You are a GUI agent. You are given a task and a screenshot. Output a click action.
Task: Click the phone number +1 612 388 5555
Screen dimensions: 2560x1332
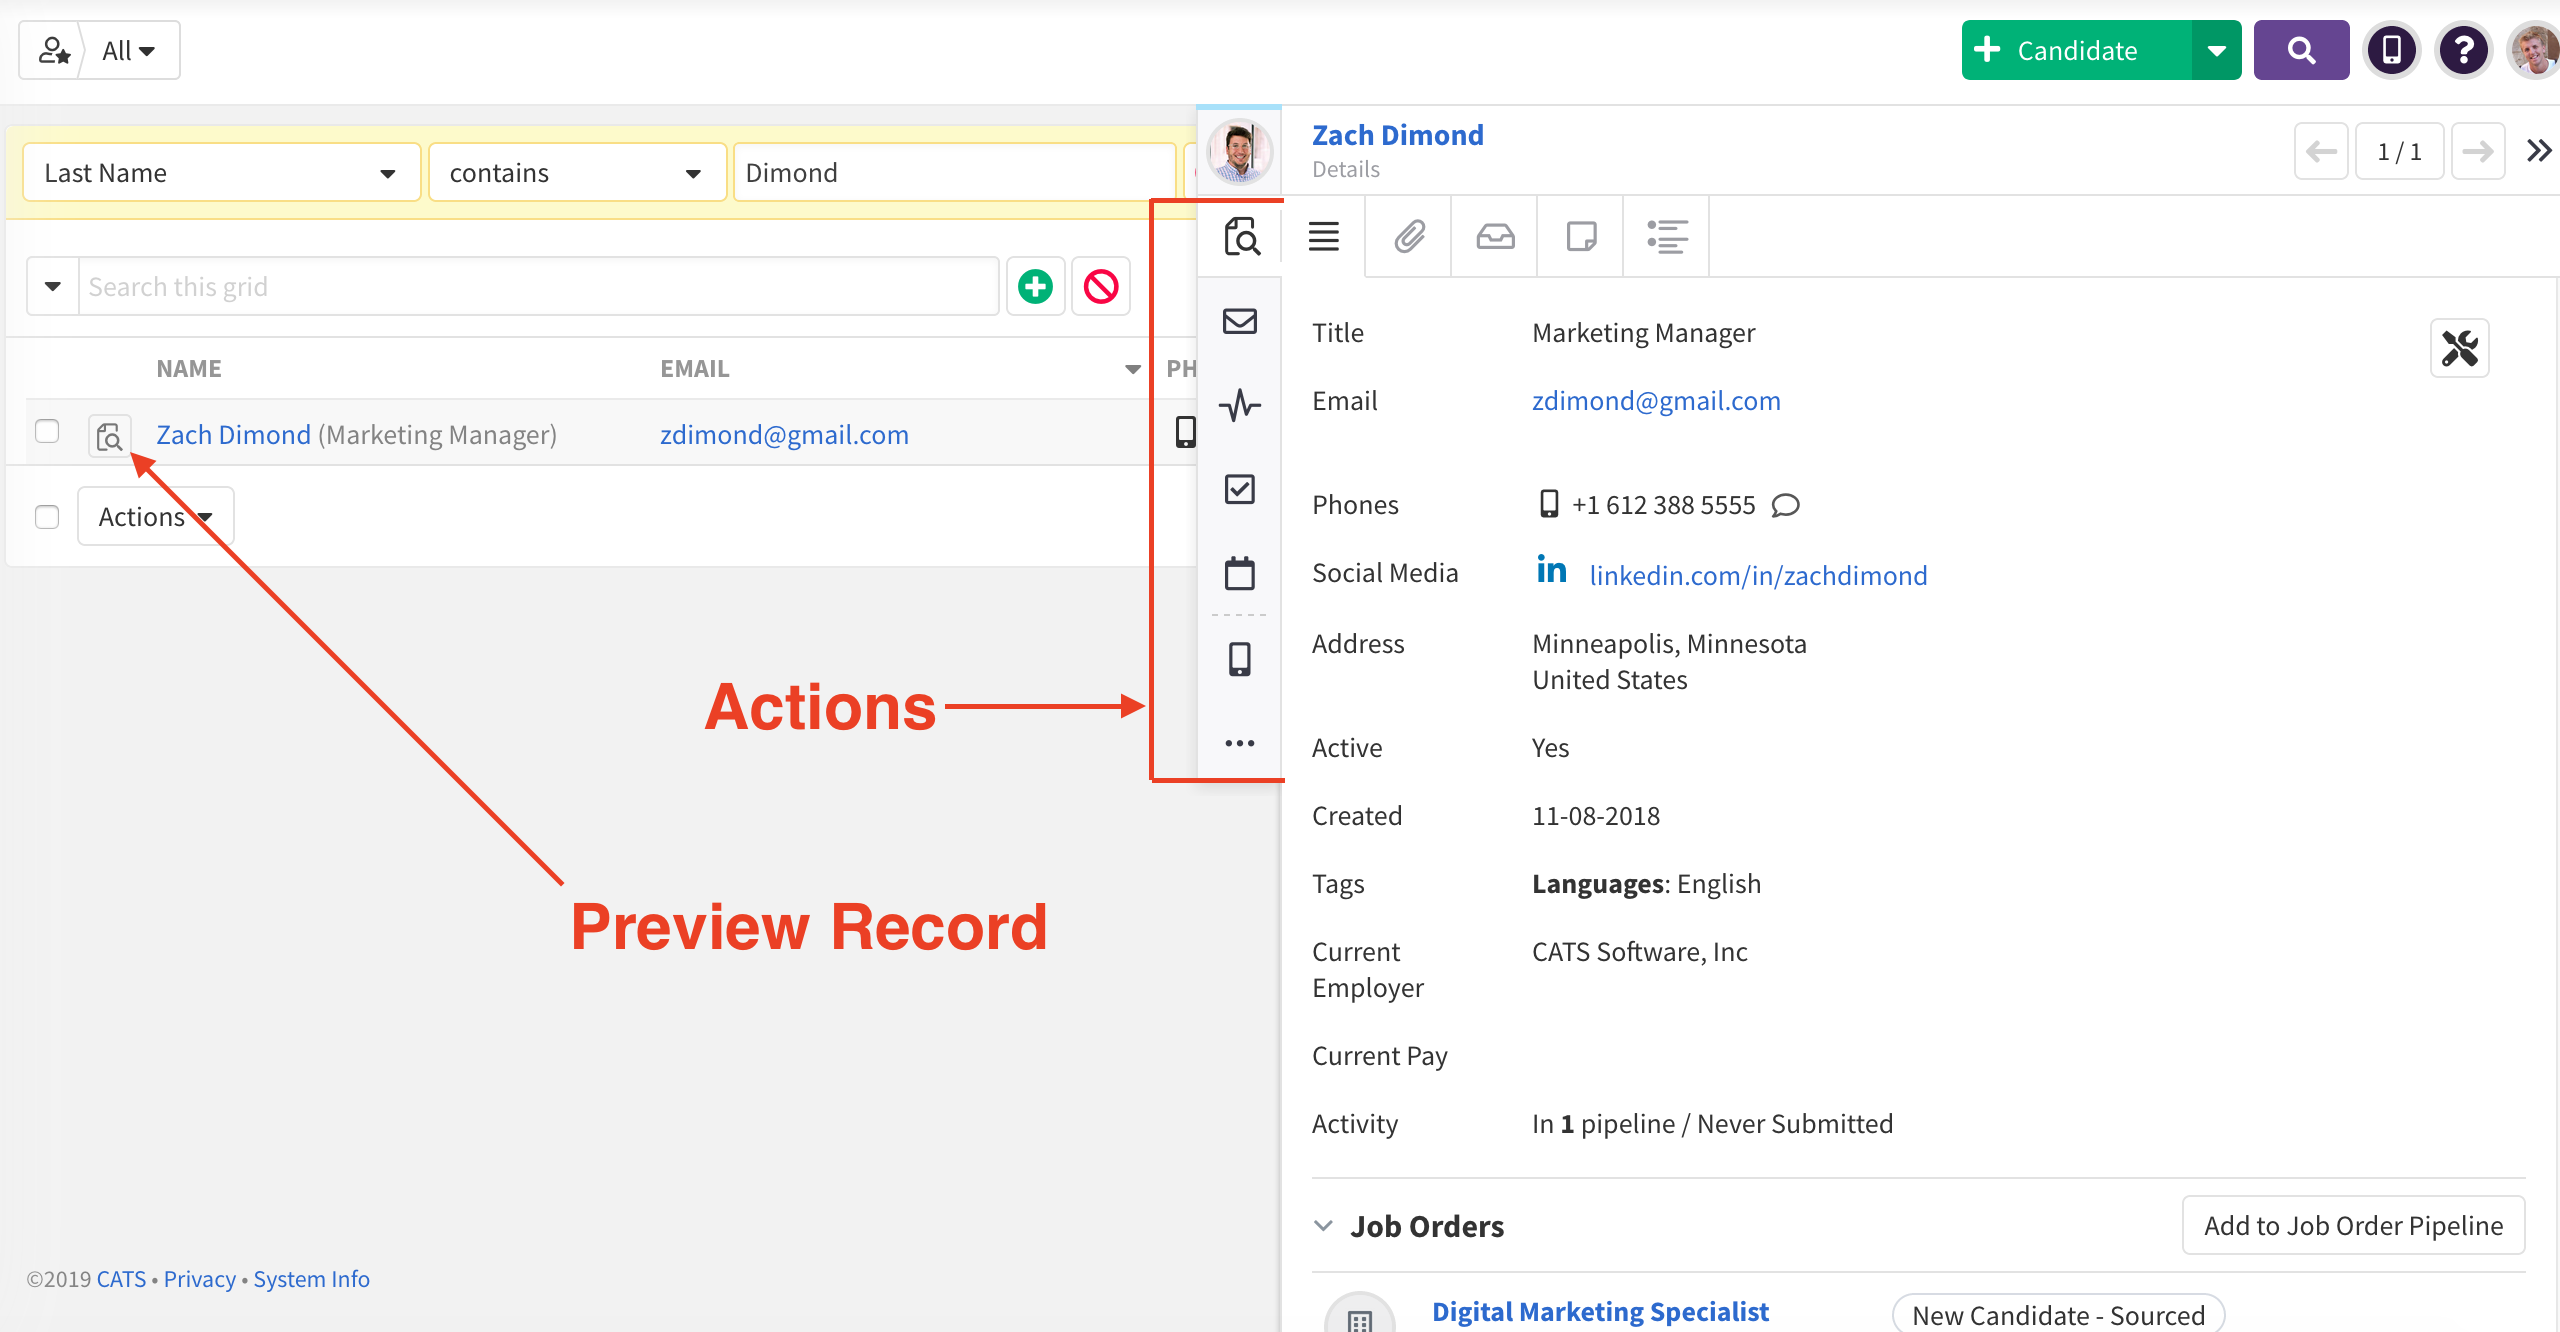click(x=1663, y=505)
